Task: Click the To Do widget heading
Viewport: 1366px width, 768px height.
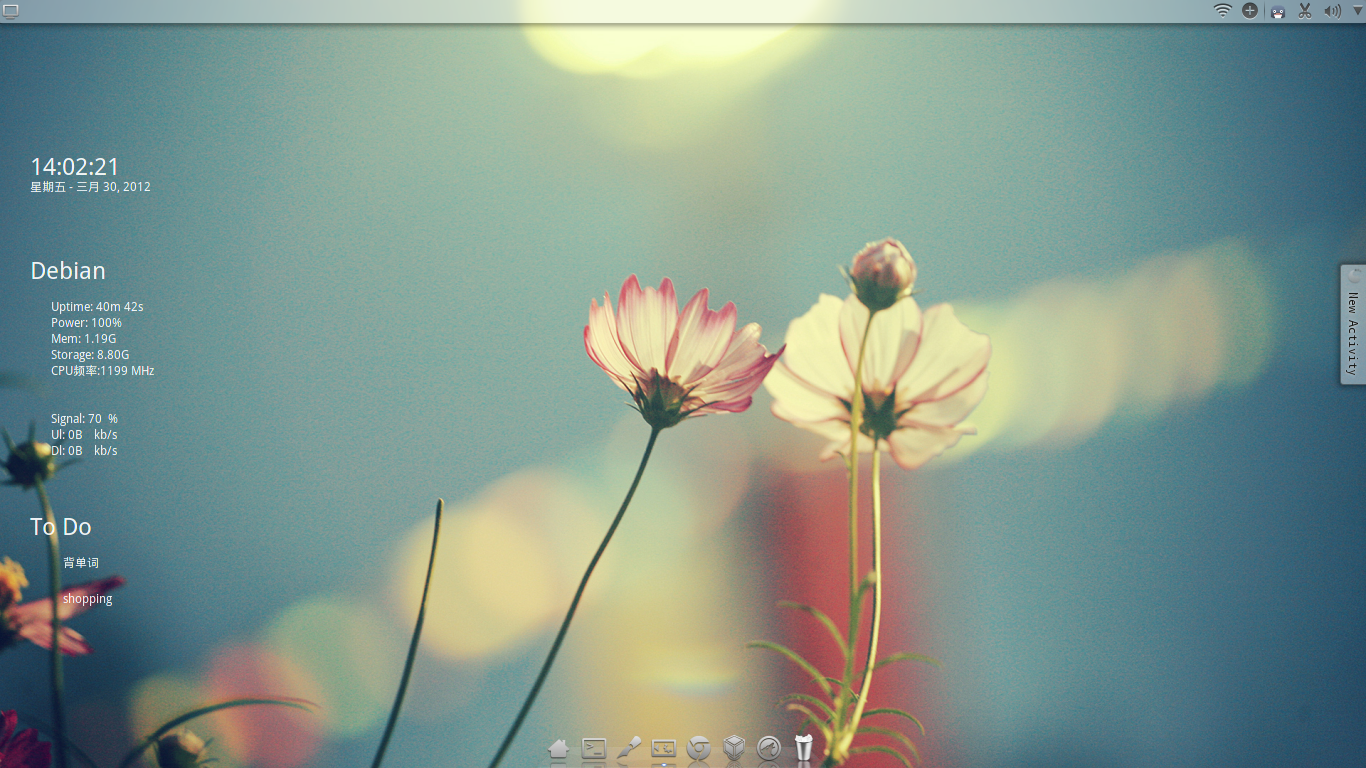Action: pyautogui.click(x=61, y=527)
